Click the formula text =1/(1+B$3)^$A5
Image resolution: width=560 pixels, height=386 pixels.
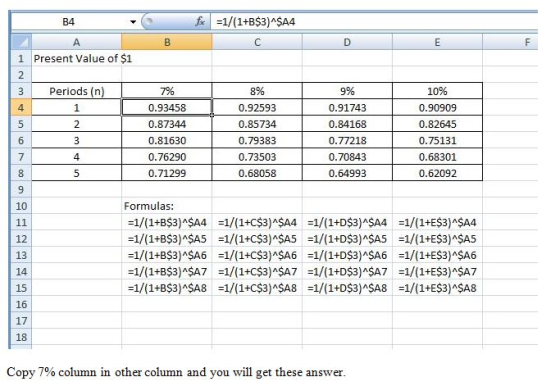[167, 239]
